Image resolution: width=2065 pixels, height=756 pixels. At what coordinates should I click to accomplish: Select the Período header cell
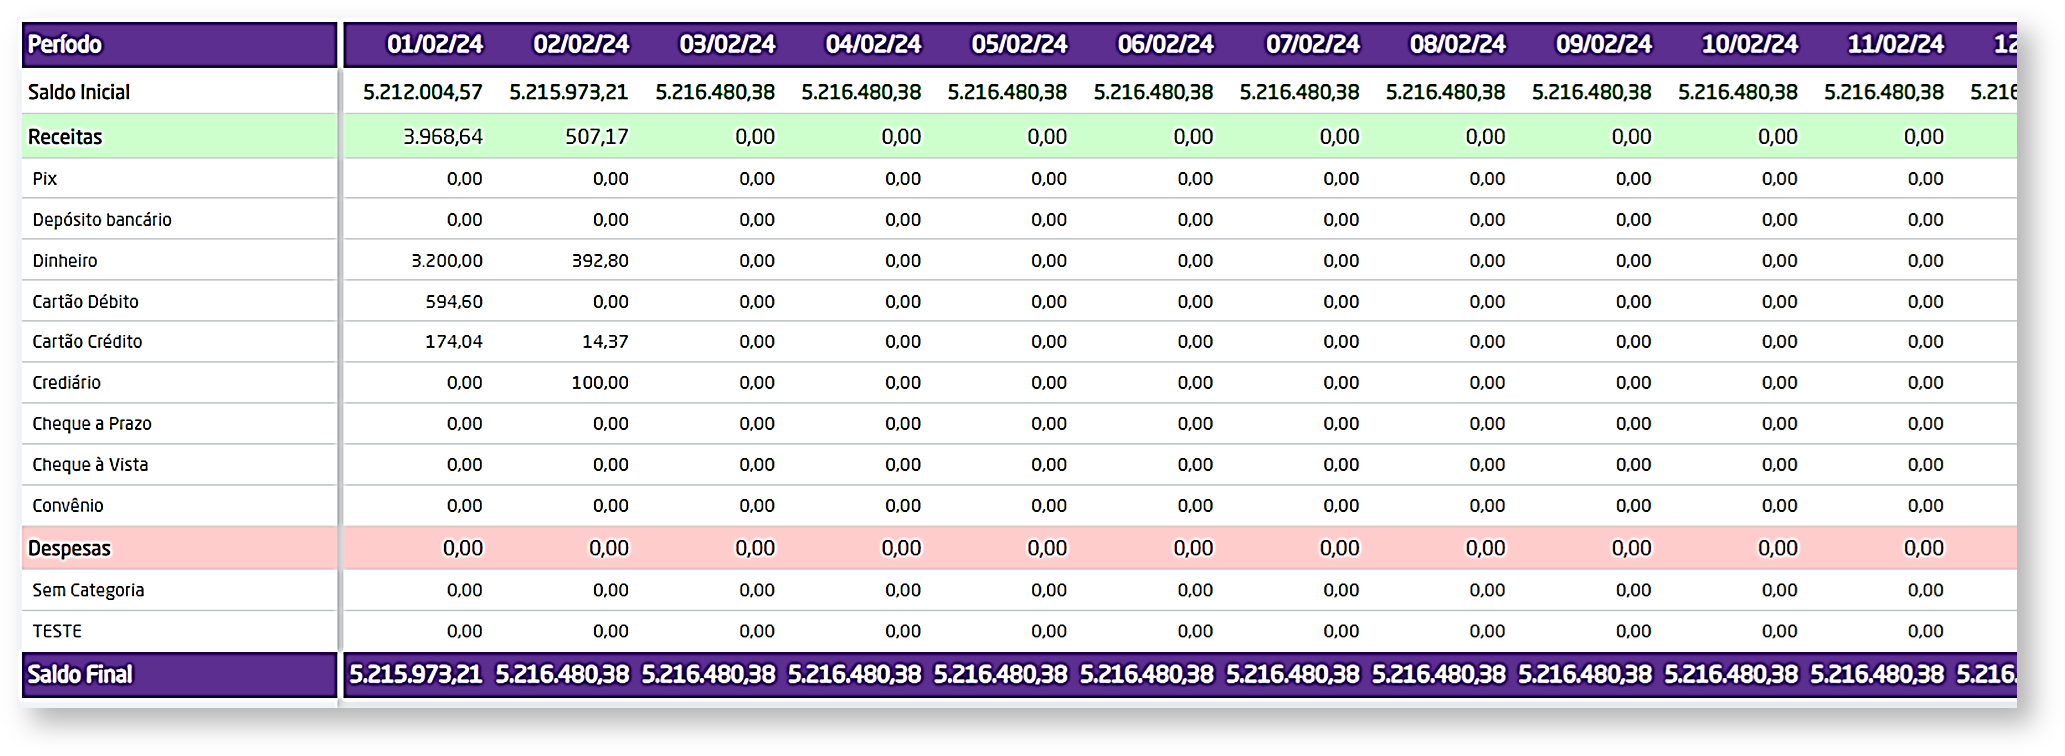(x=179, y=45)
